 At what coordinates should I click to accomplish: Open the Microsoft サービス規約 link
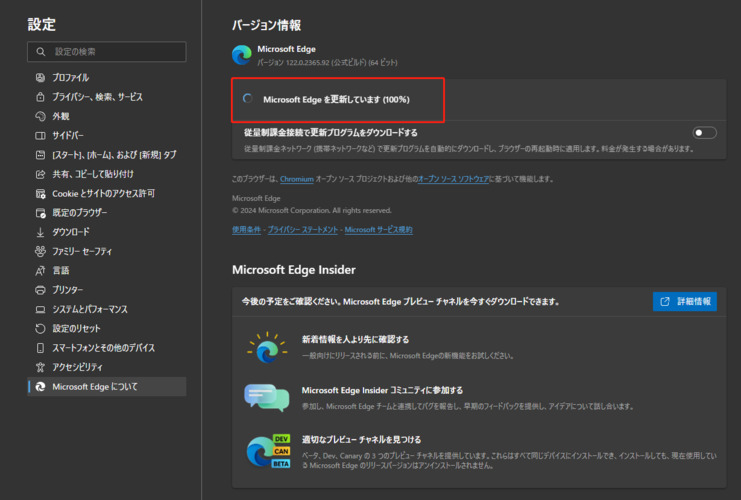(x=379, y=230)
